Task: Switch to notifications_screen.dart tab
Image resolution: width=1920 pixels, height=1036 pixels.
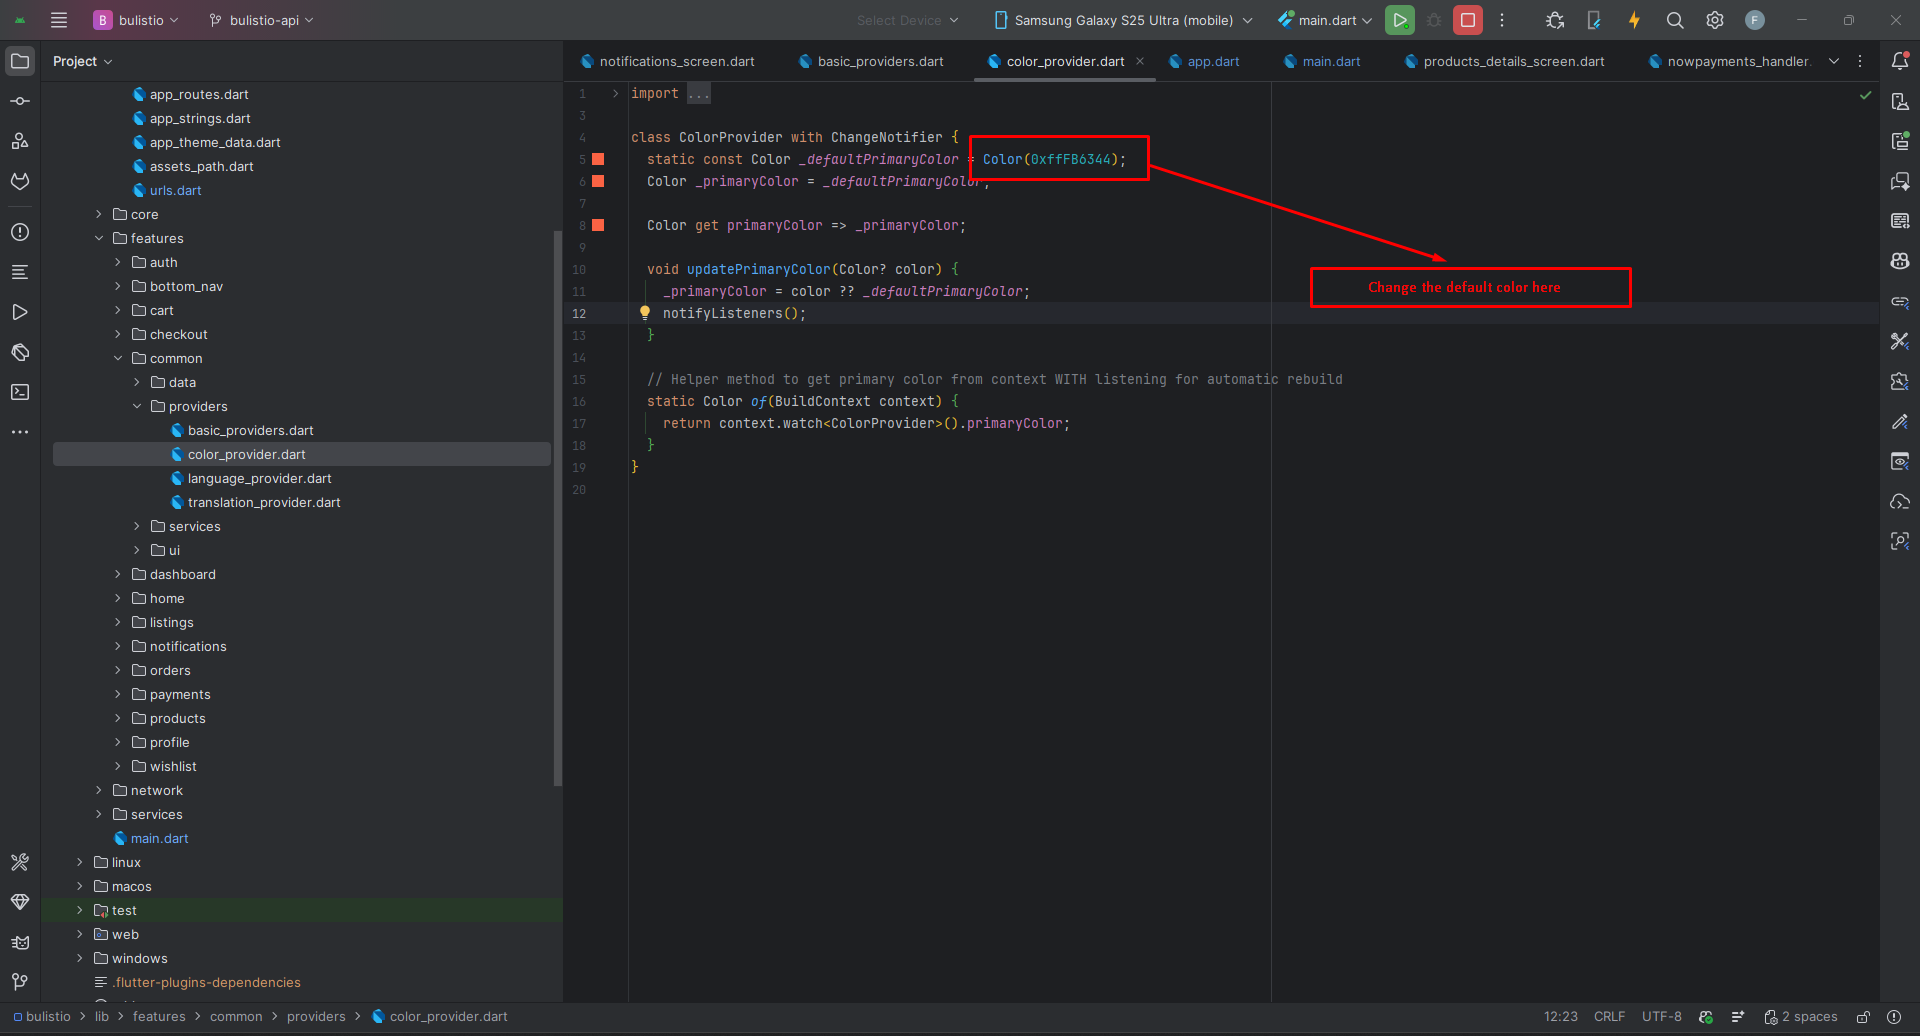Action: (667, 61)
